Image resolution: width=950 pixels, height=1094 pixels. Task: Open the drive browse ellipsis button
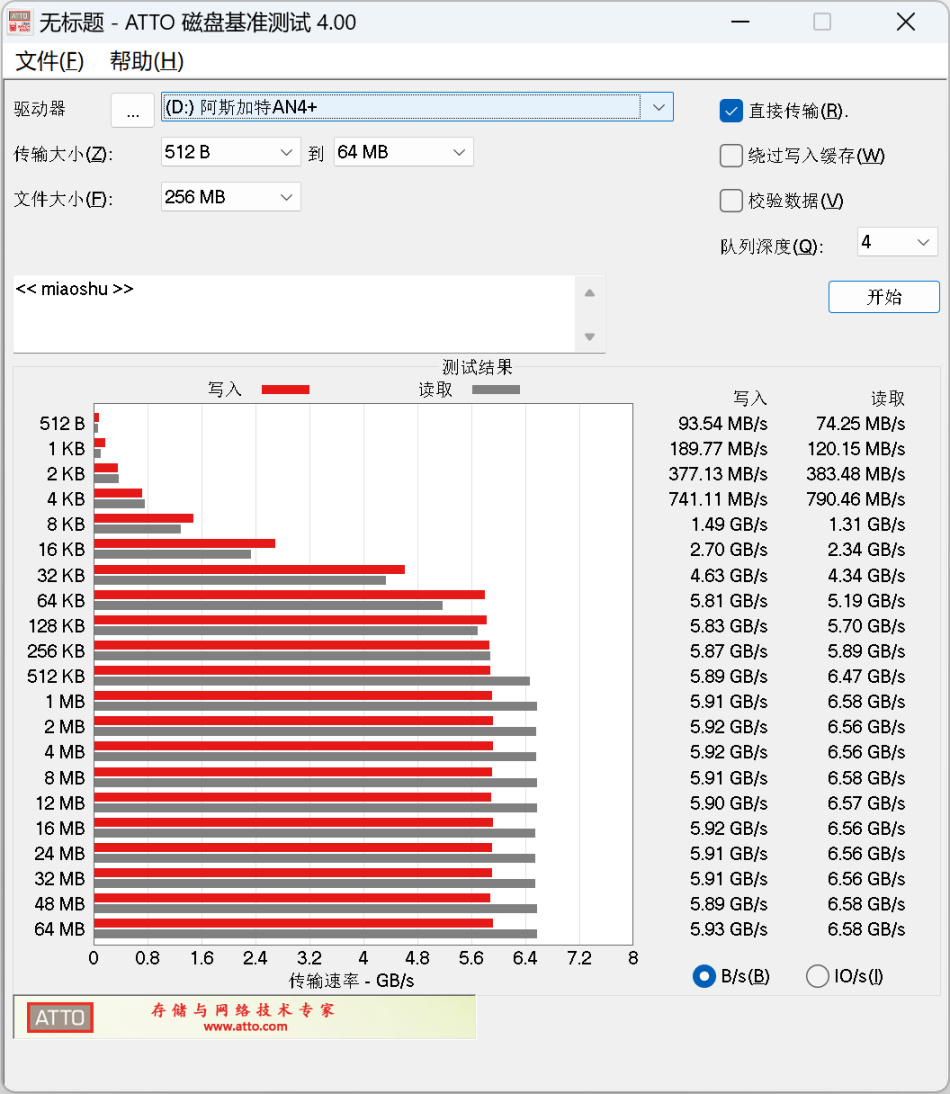(133, 110)
